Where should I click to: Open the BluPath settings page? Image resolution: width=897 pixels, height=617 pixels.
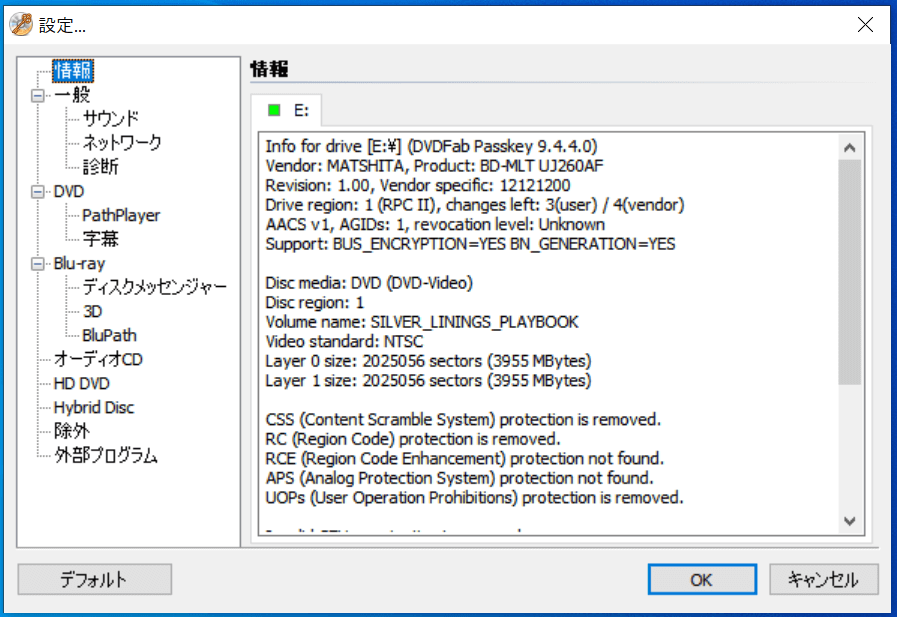click(109, 335)
